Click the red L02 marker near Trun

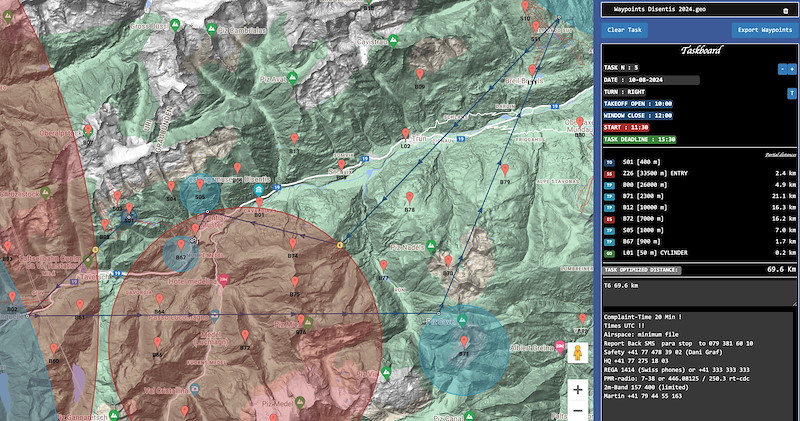tap(405, 134)
